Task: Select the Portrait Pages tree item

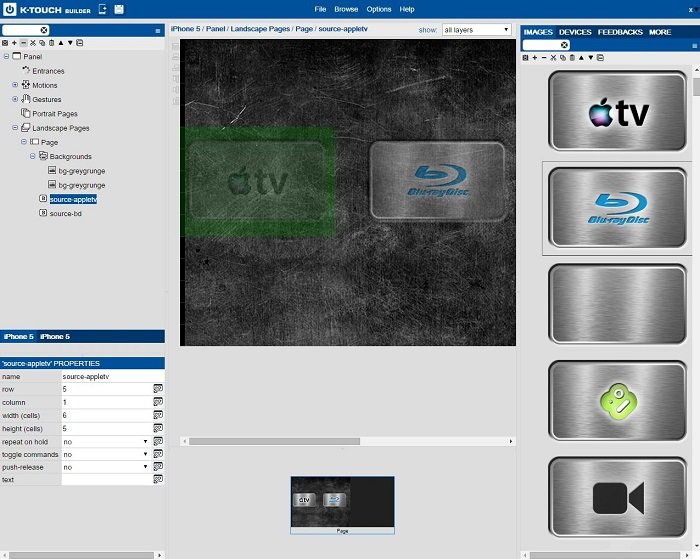Action: click(x=54, y=114)
